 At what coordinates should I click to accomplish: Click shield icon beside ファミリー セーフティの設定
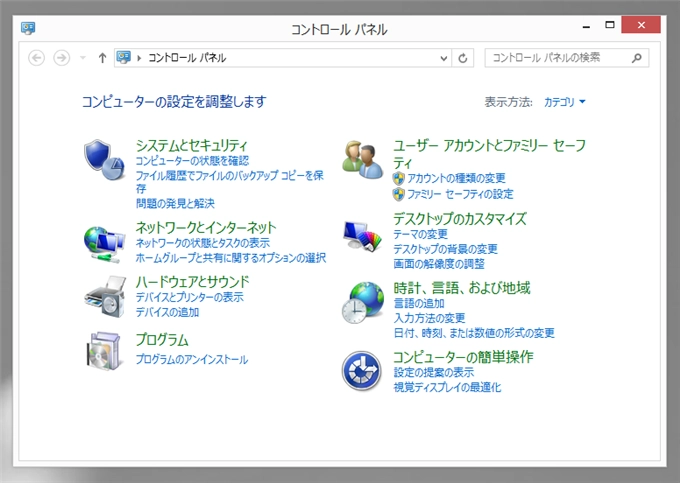[x=399, y=194]
